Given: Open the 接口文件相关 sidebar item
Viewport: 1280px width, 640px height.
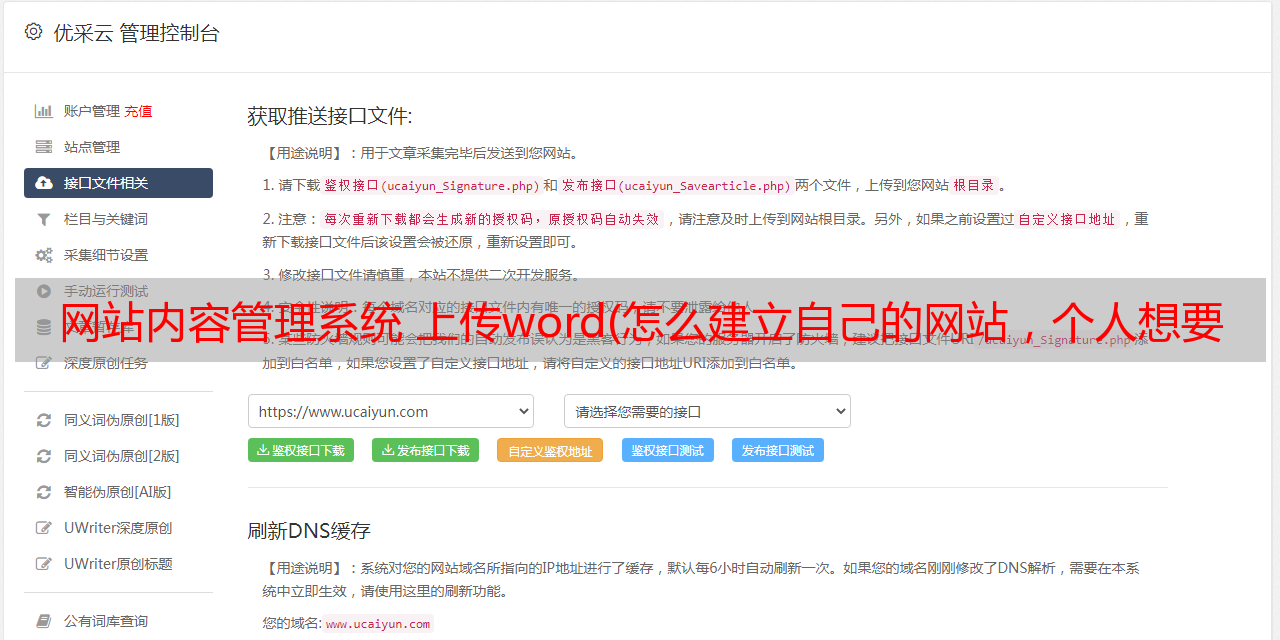Looking at the screenshot, I should tap(118, 183).
